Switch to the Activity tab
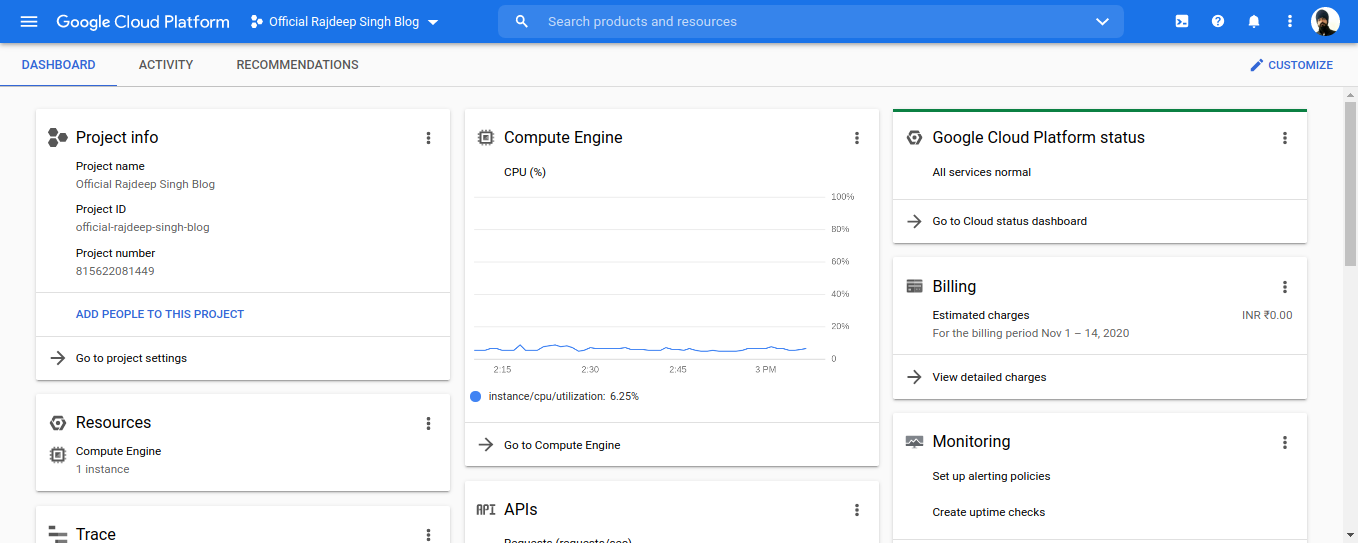Viewport: 1358px width, 543px height. 166,65
